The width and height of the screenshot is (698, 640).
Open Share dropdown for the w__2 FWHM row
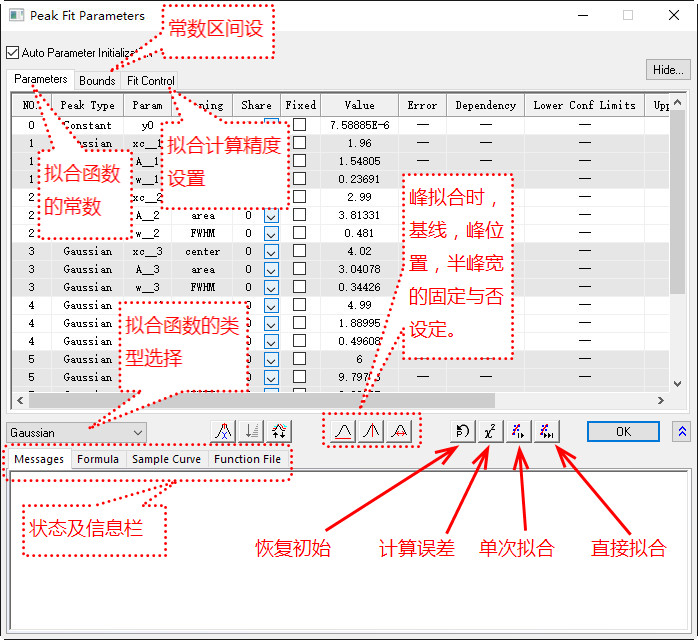271,233
